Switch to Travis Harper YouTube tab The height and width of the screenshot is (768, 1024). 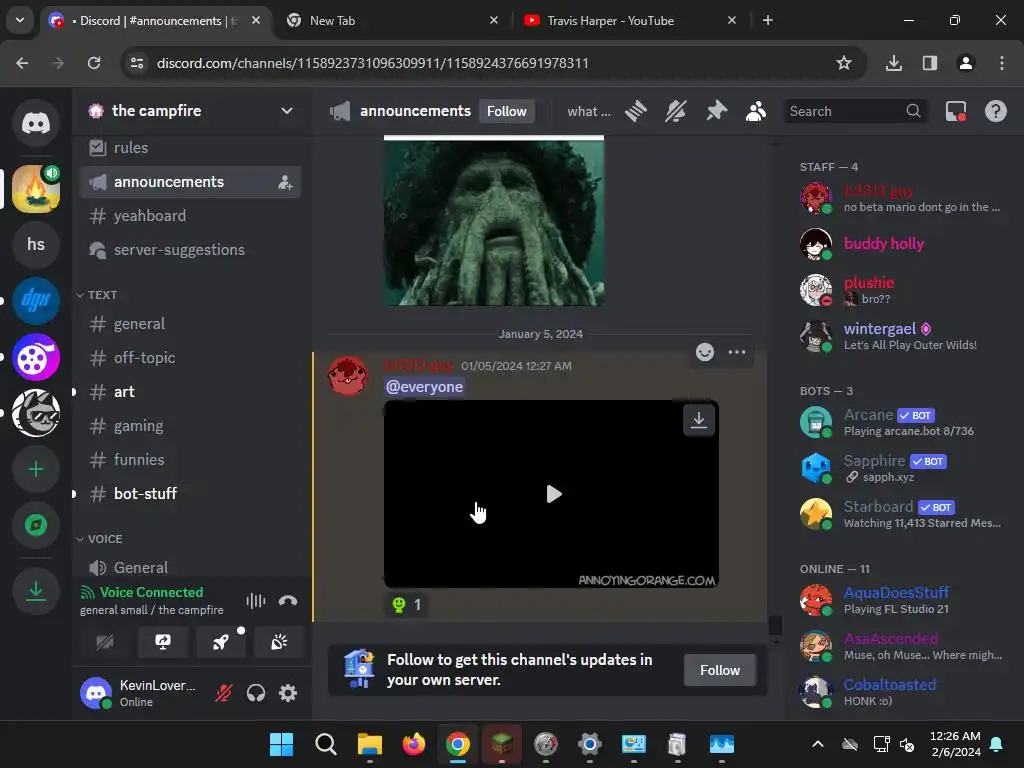coord(628,20)
